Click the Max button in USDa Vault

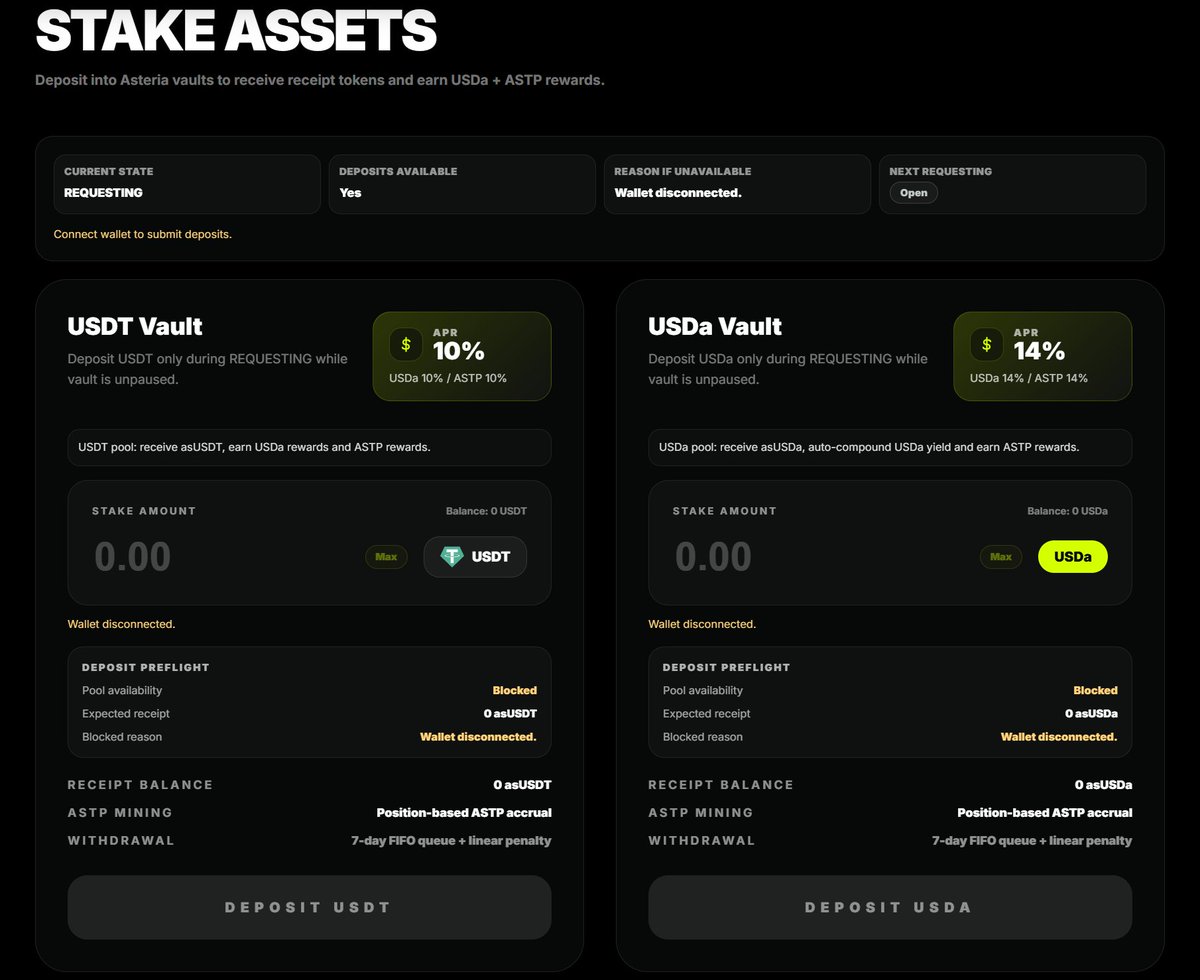coord(1000,557)
